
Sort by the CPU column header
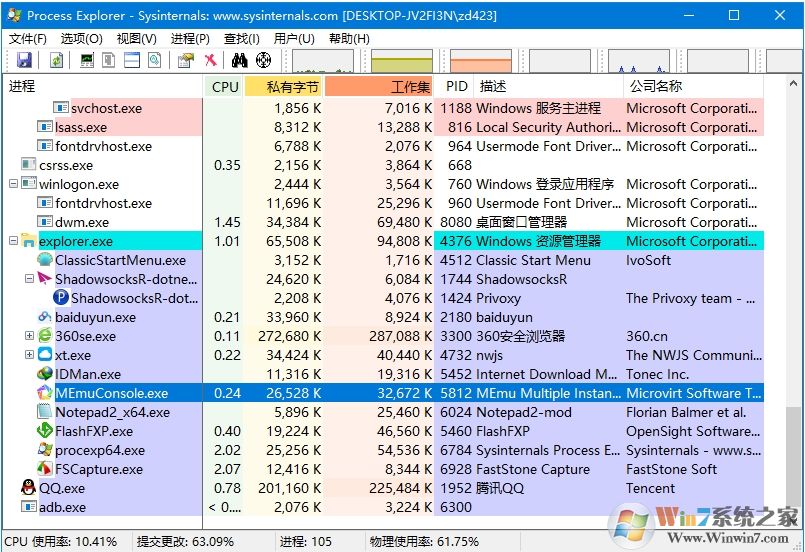[x=225, y=87]
